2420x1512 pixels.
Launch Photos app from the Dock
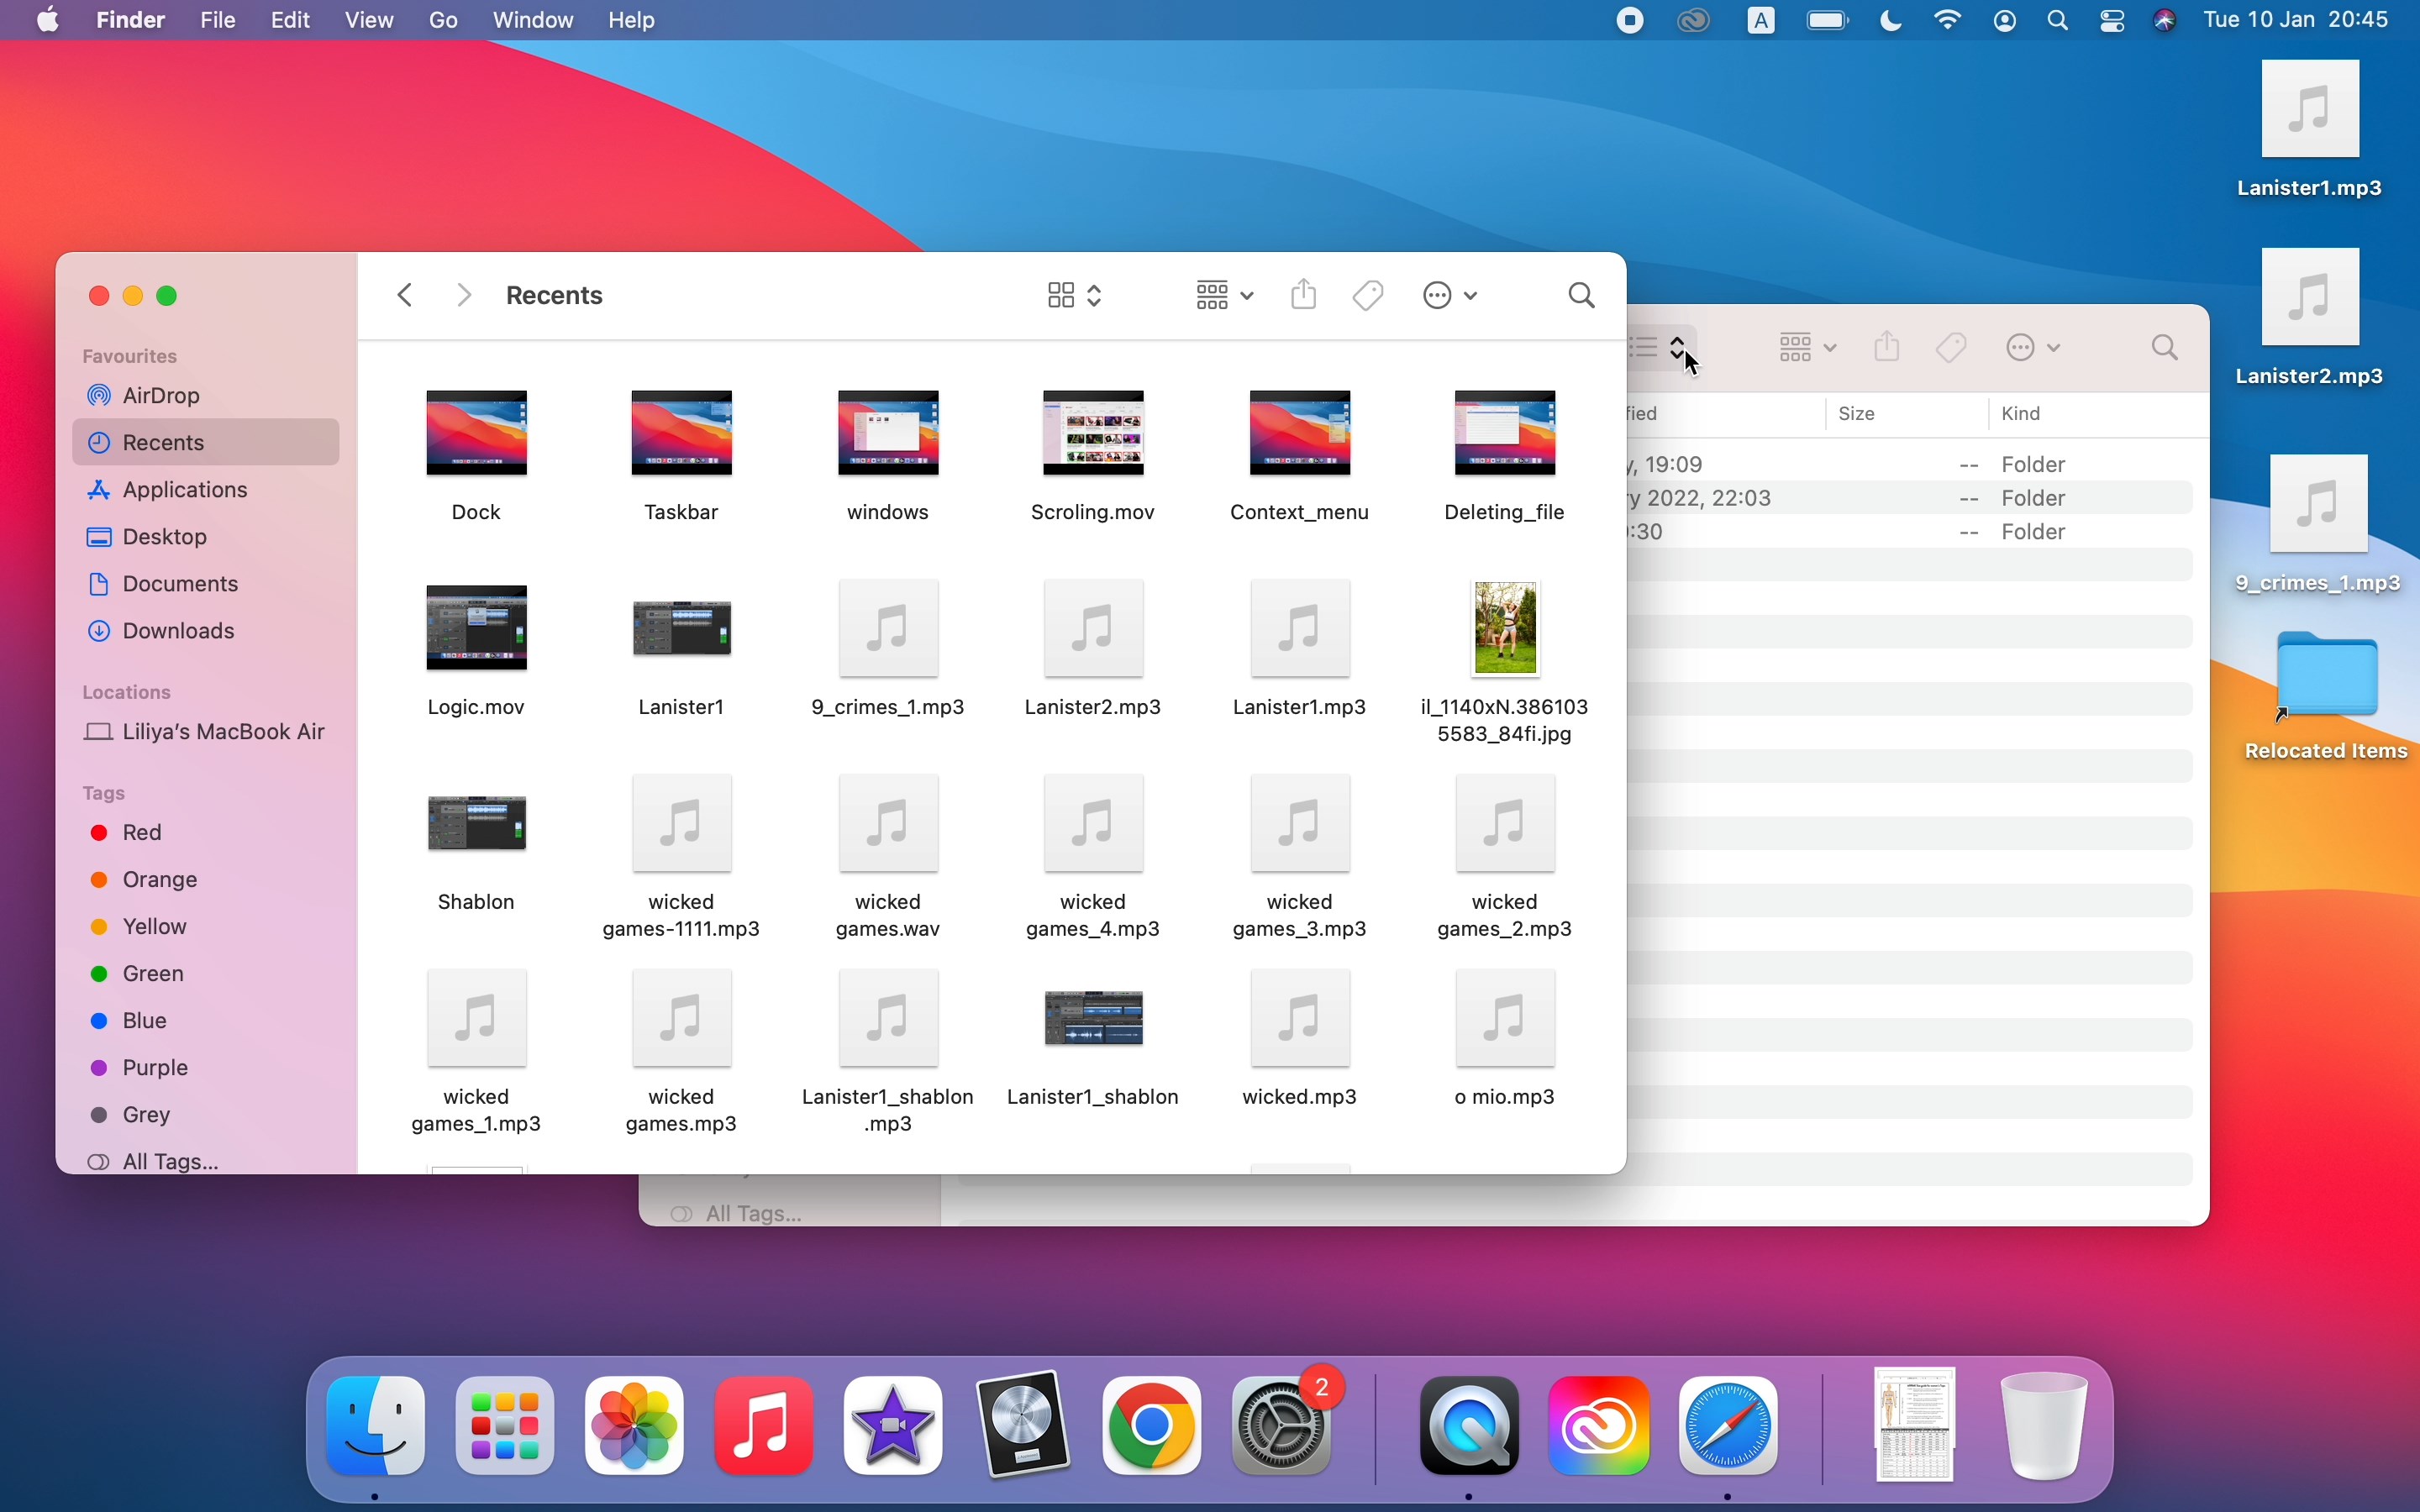[635, 1425]
